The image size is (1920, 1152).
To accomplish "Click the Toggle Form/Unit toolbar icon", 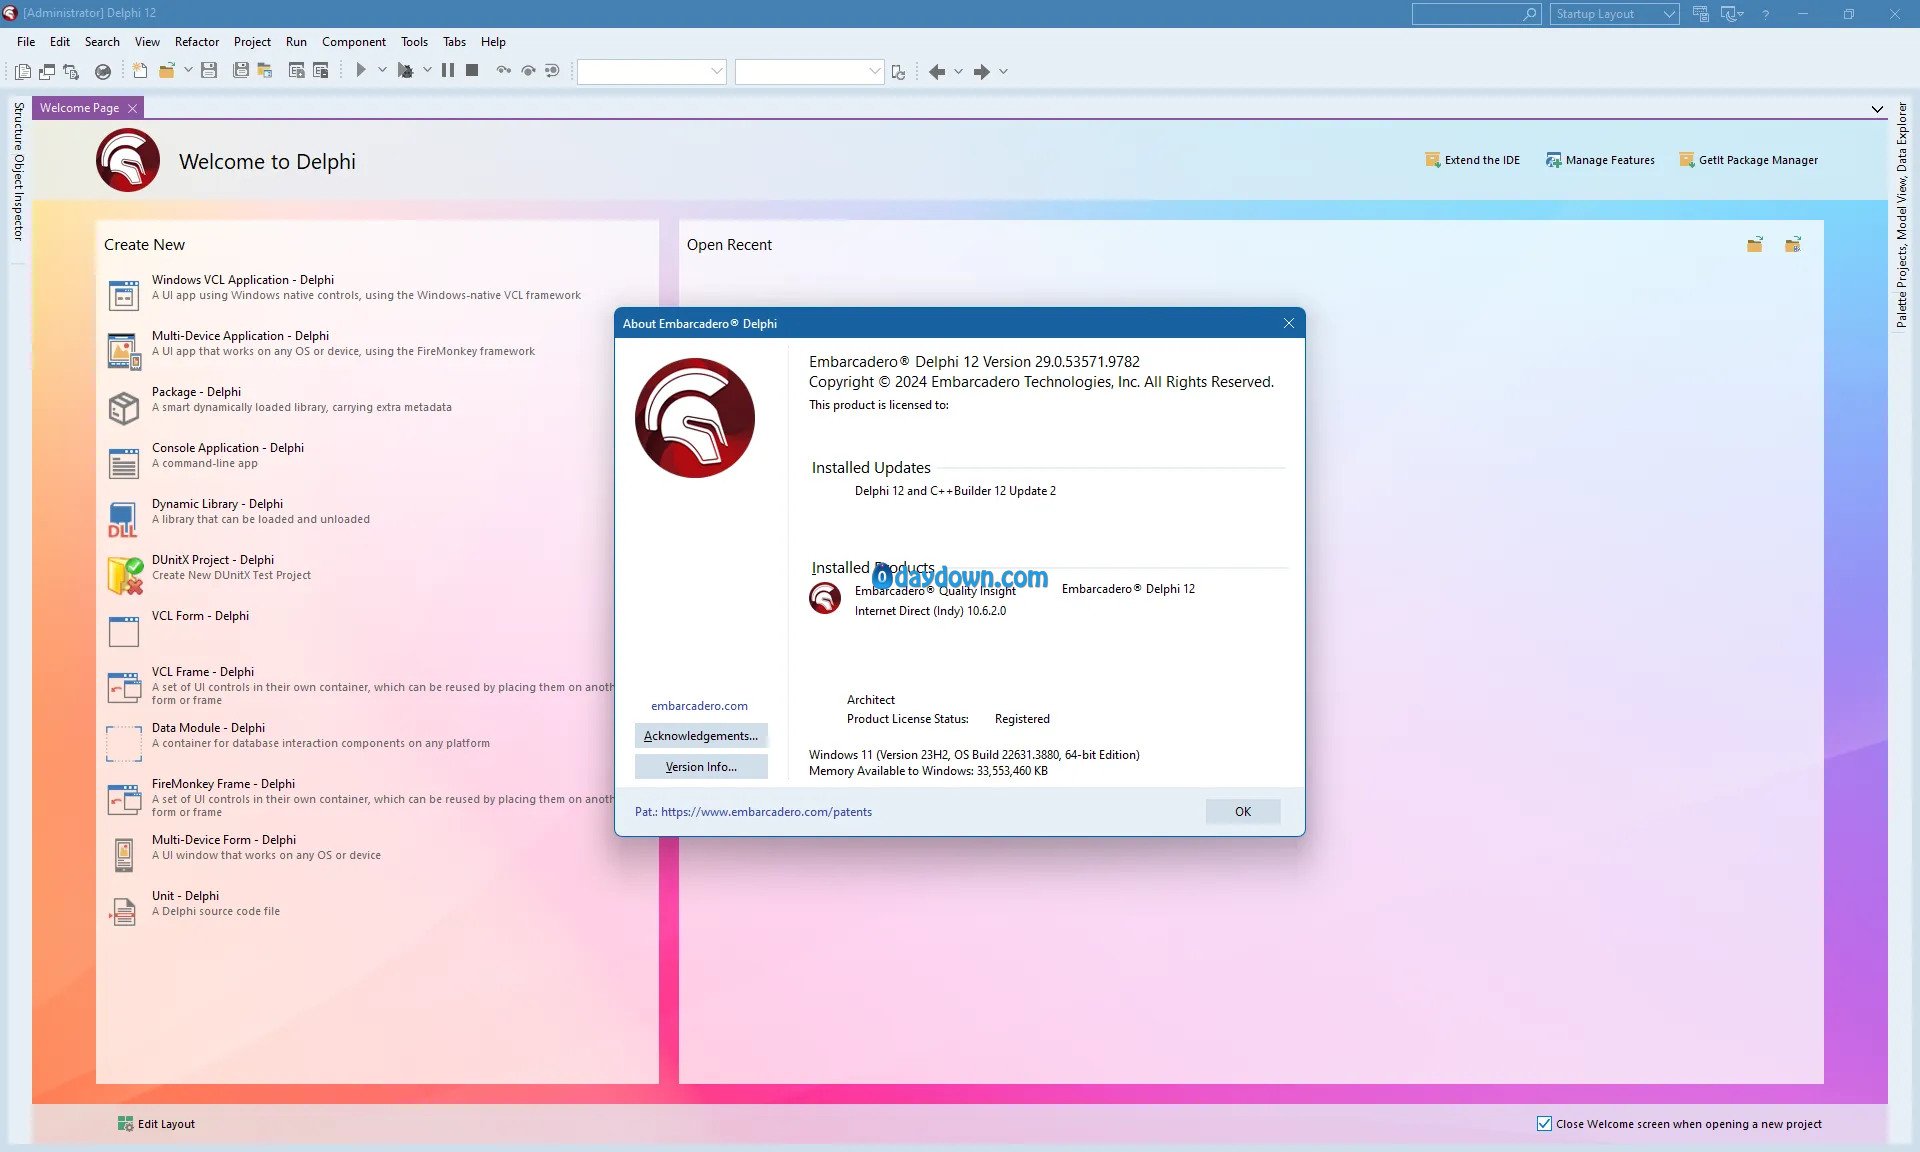I will point(71,71).
